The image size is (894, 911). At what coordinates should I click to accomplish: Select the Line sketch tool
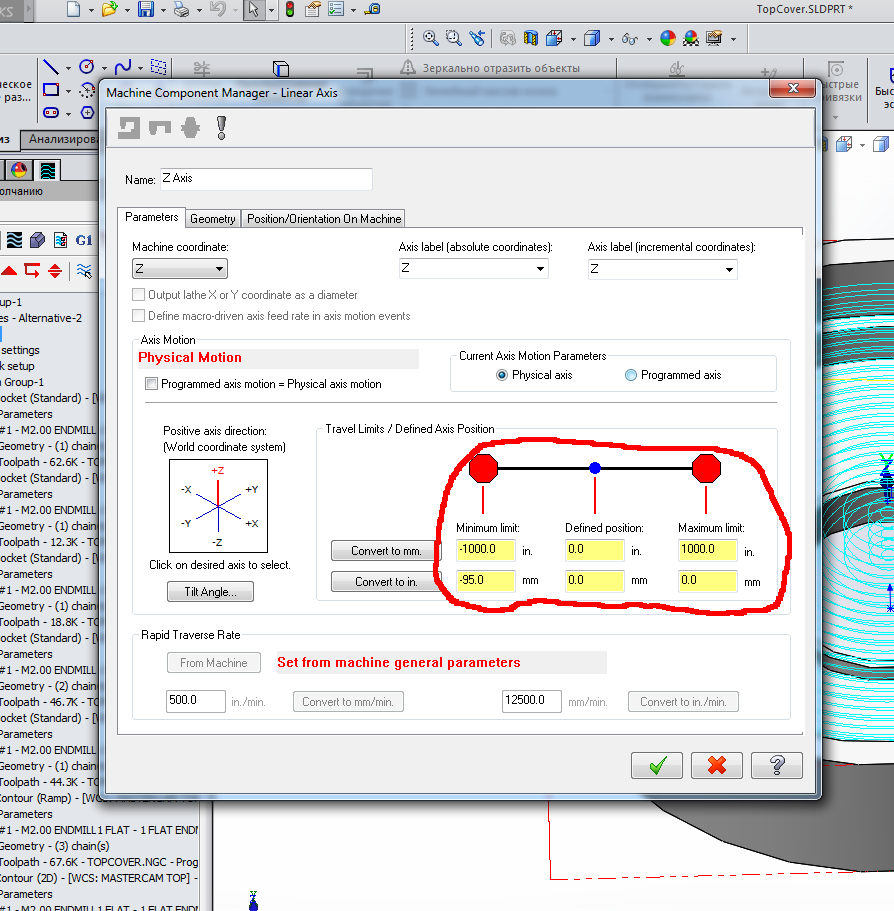(x=51, y=67)
